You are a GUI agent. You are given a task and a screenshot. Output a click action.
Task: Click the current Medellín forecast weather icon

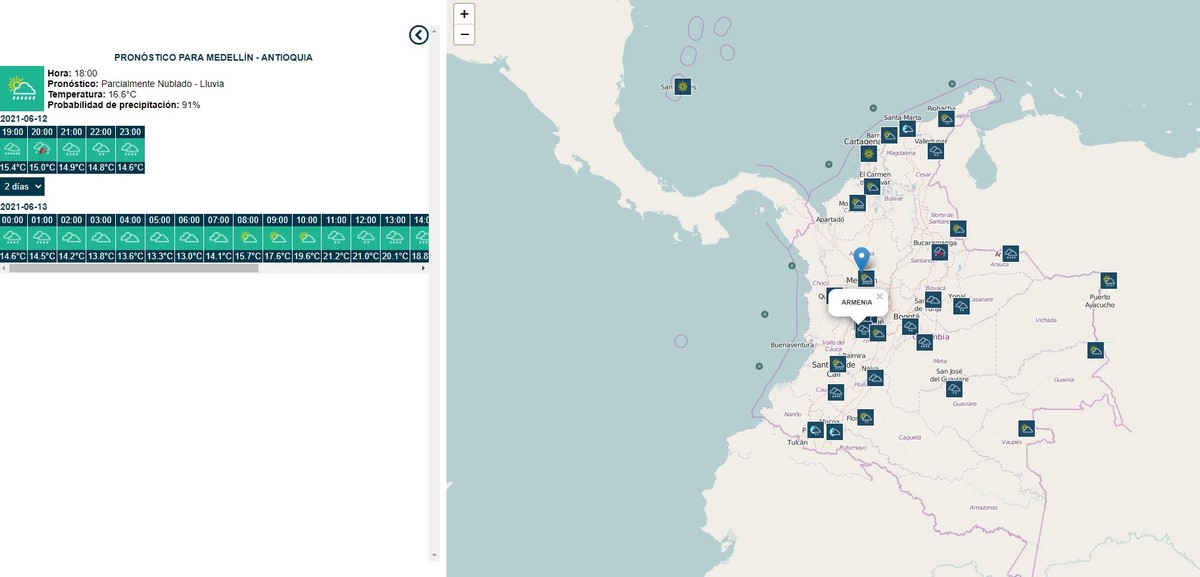click(x=22, y=88)
